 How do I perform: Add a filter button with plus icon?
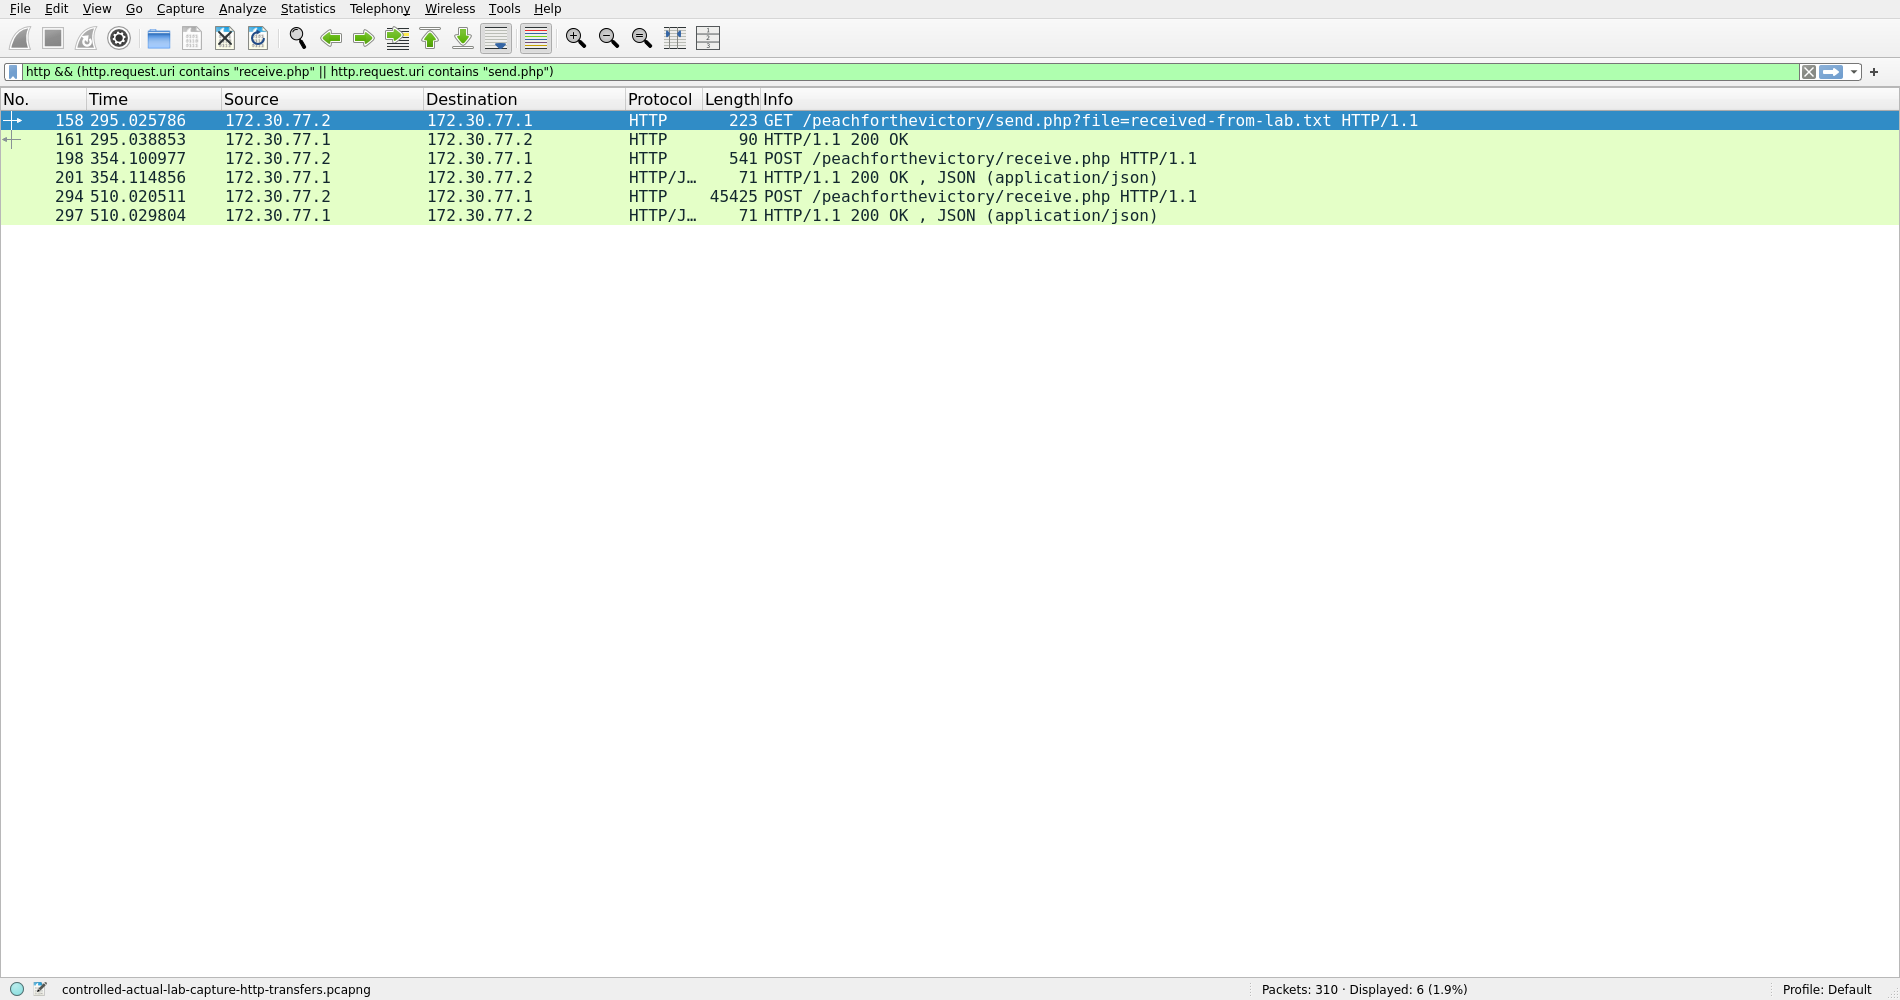click(1874, 72)
